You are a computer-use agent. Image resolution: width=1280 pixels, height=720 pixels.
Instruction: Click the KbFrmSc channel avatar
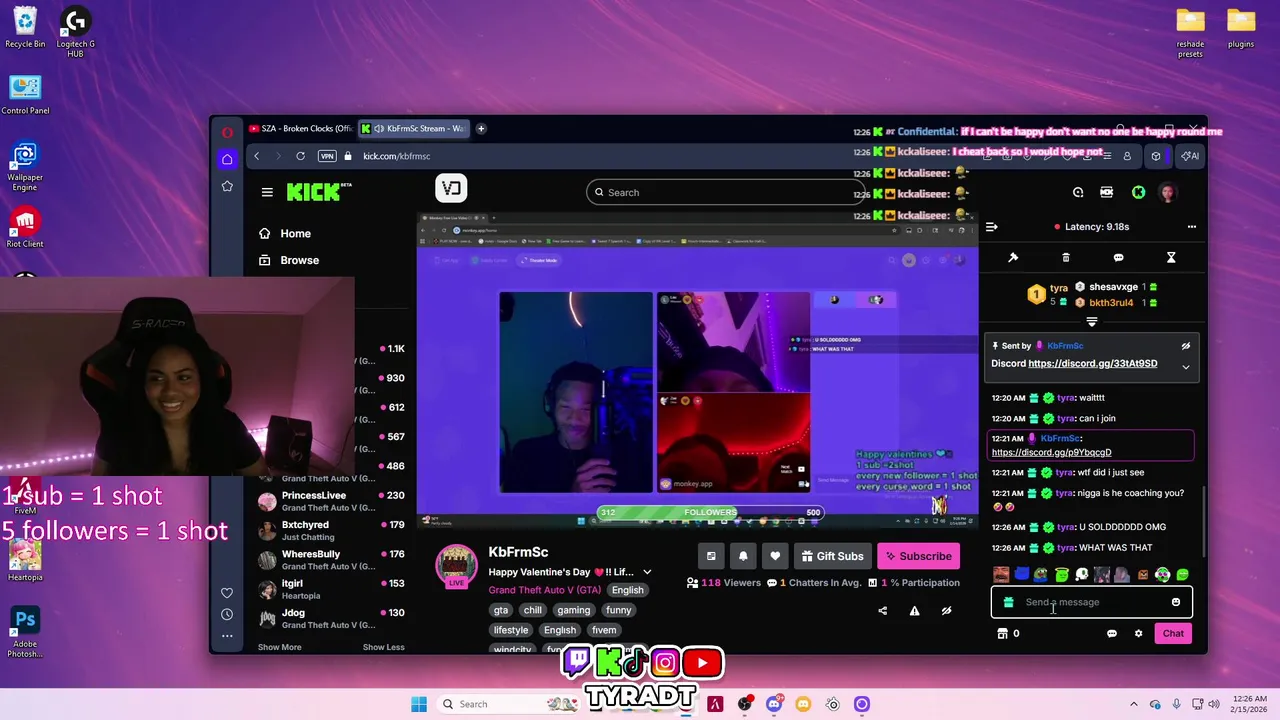(456, 566)
